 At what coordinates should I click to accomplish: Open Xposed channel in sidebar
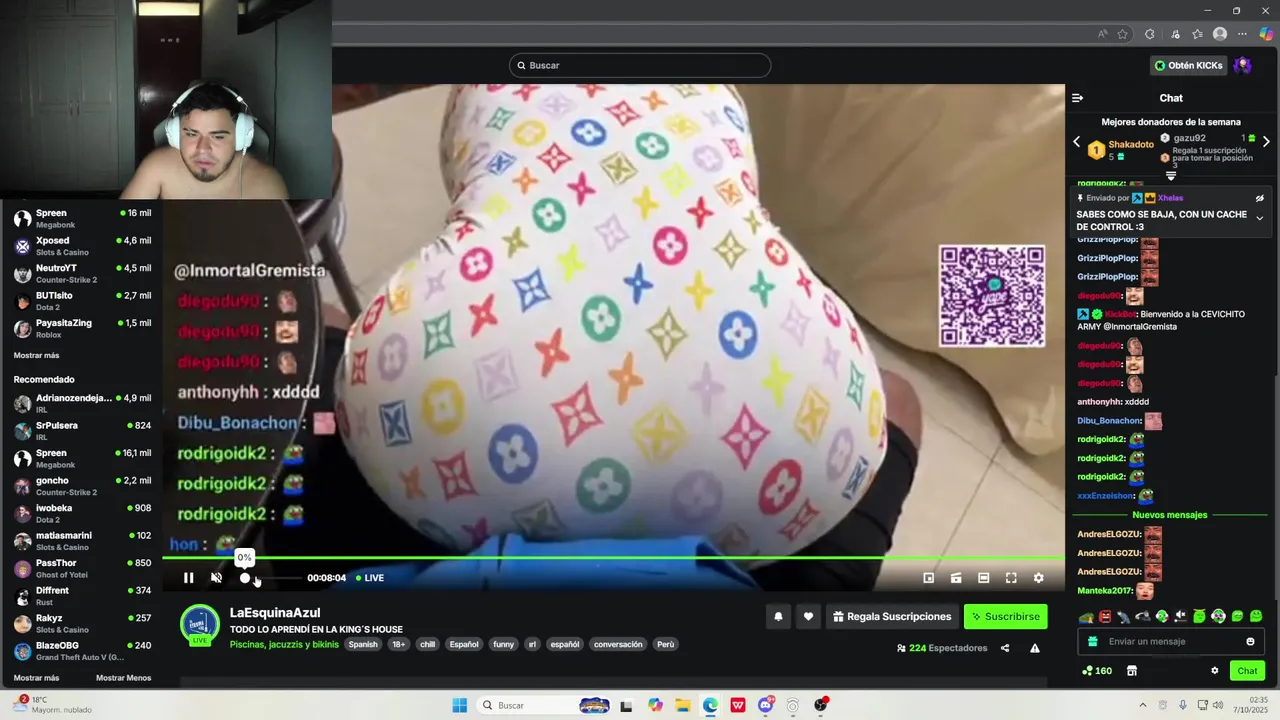[x=82, y=246]
